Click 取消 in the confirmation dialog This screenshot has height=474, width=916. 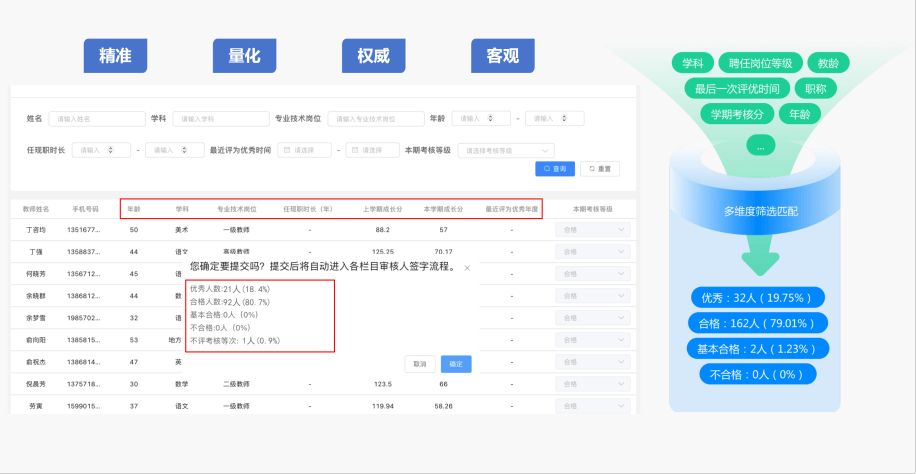pos(420,363)
